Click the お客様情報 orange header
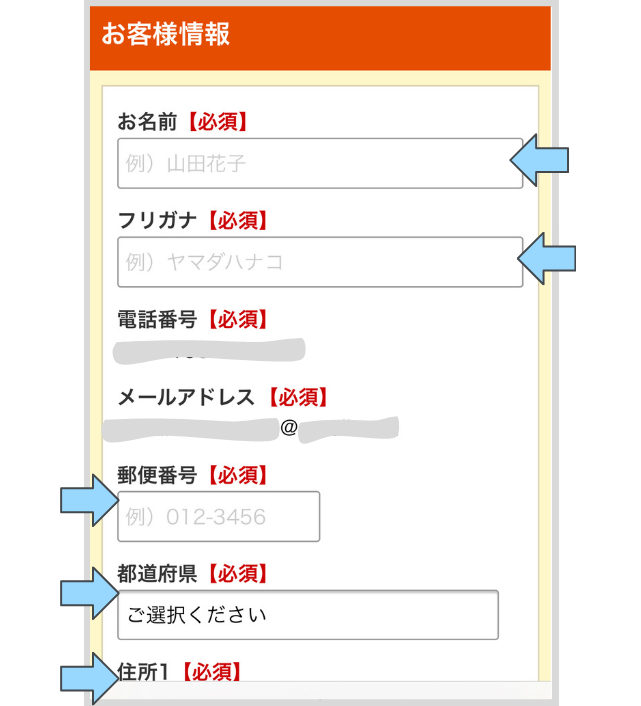The image size is (641, 706). (320, 38)
